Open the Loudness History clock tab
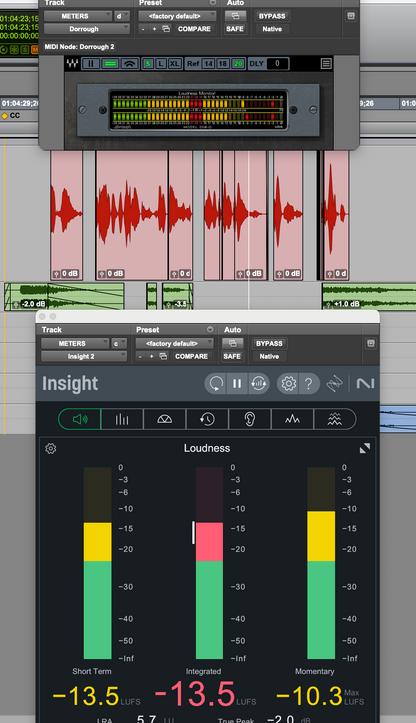 (207, 419)
